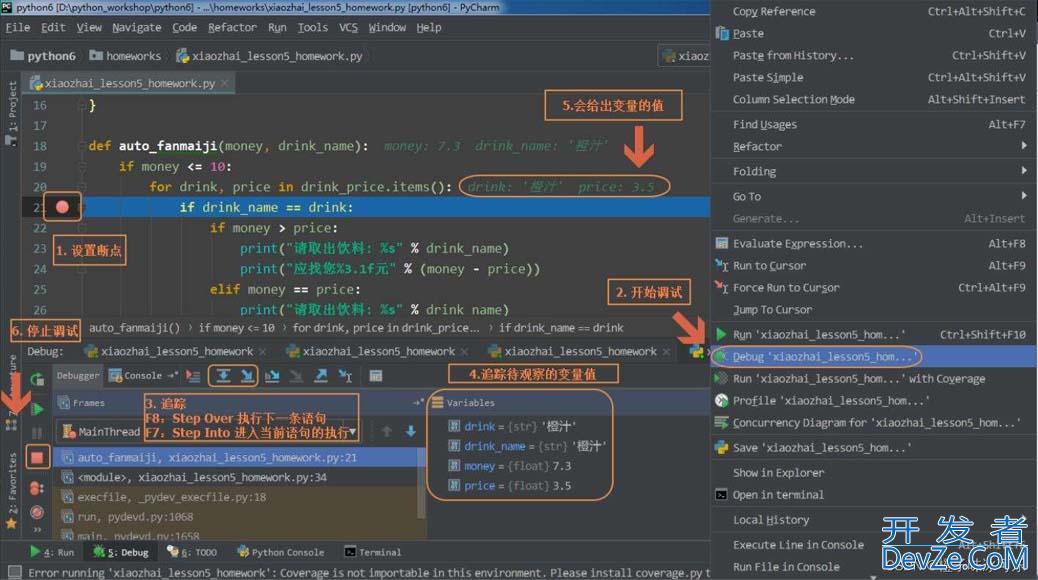1038x580 pixels.
Task: Open the 2: Favorites side panel
Action: click(x=11, y=490)
